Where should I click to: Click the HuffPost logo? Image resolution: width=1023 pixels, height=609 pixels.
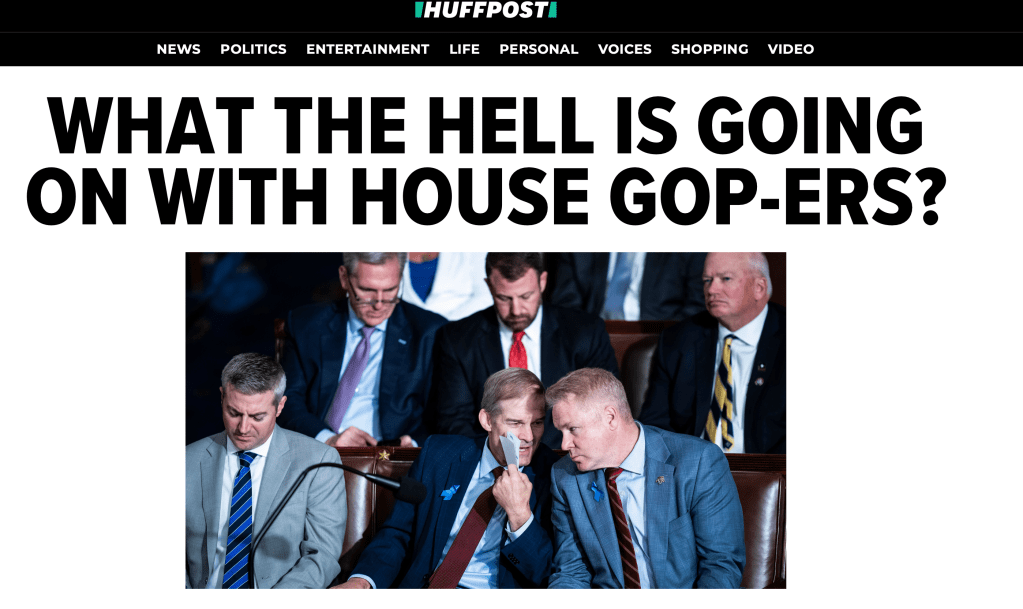click(485, 10)
